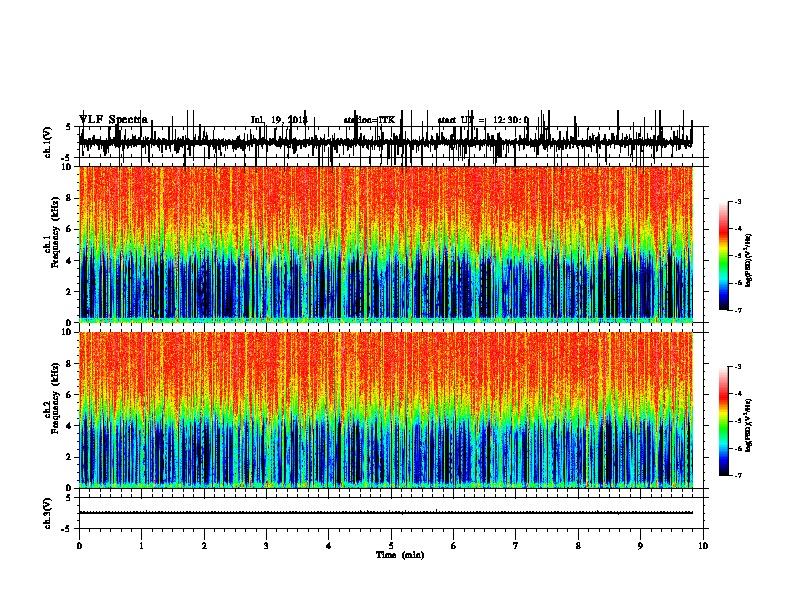Click the time axis tick label 5

(391, 546)
